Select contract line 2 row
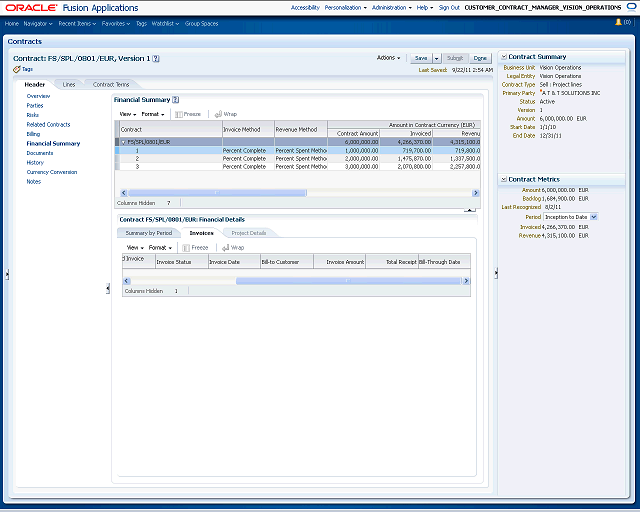 [298, 158]
